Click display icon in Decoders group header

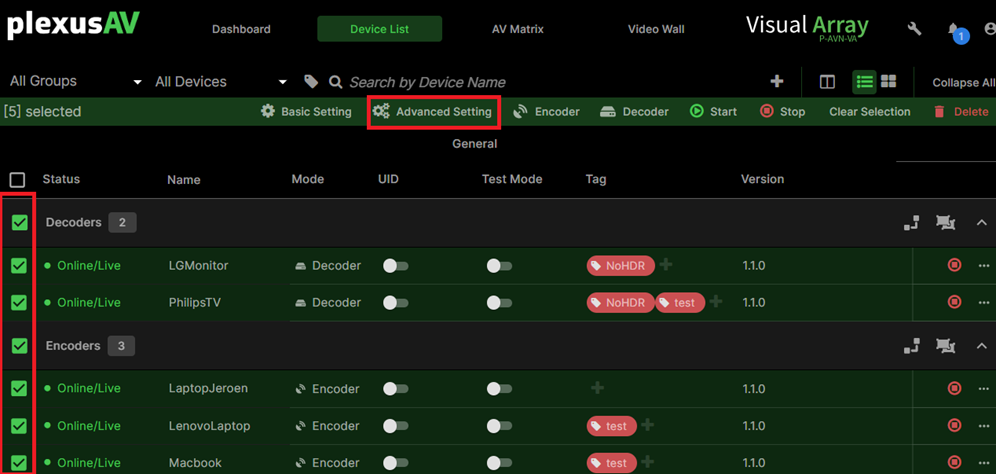(x=945, y=222)
